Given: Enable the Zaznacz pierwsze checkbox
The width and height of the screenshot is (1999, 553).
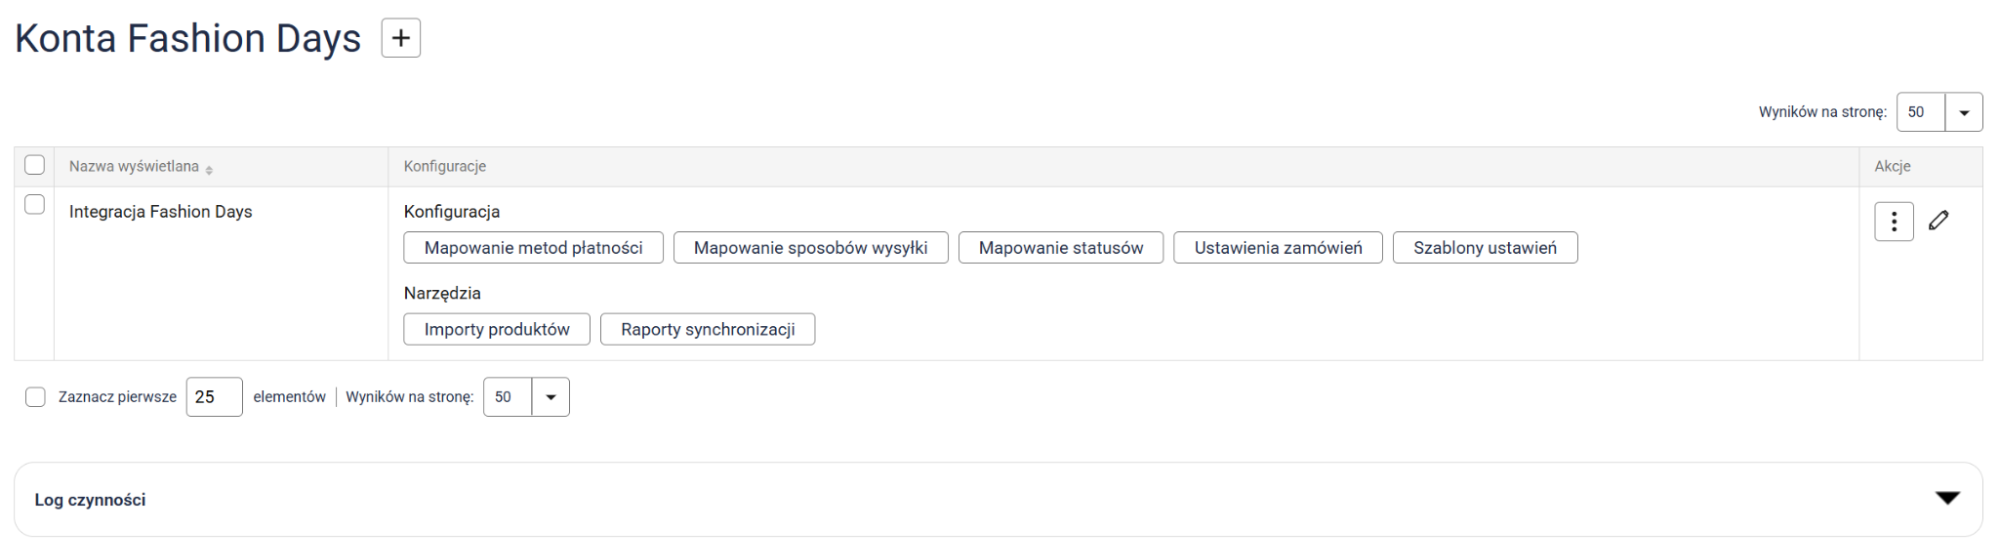Looking at the screenshot, I should [35, 397].
